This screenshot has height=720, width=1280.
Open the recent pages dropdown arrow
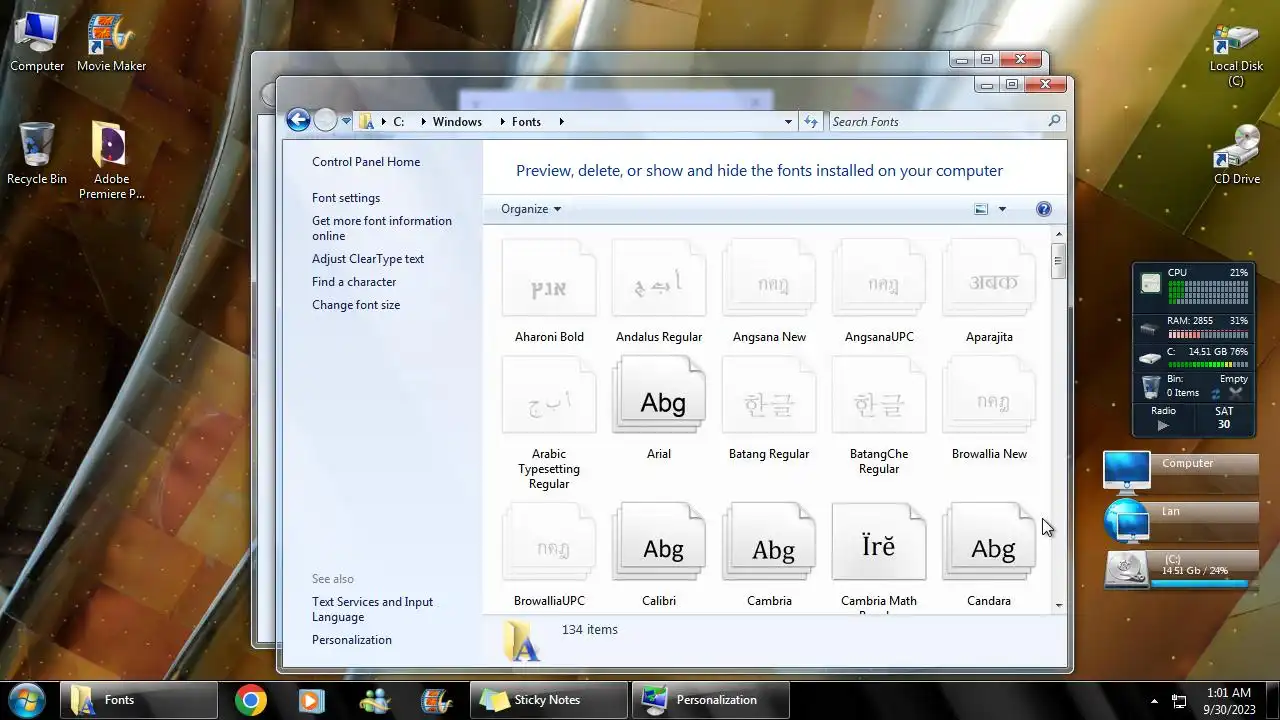(x=346, y=122)
